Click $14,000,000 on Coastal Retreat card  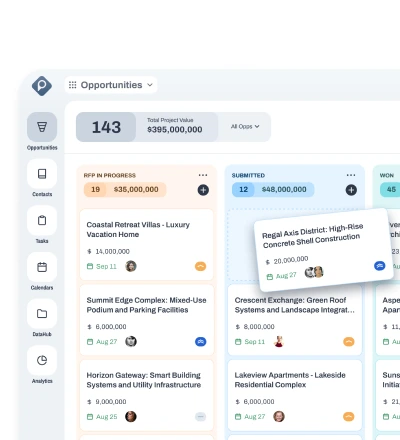click(x=109, y=251)
